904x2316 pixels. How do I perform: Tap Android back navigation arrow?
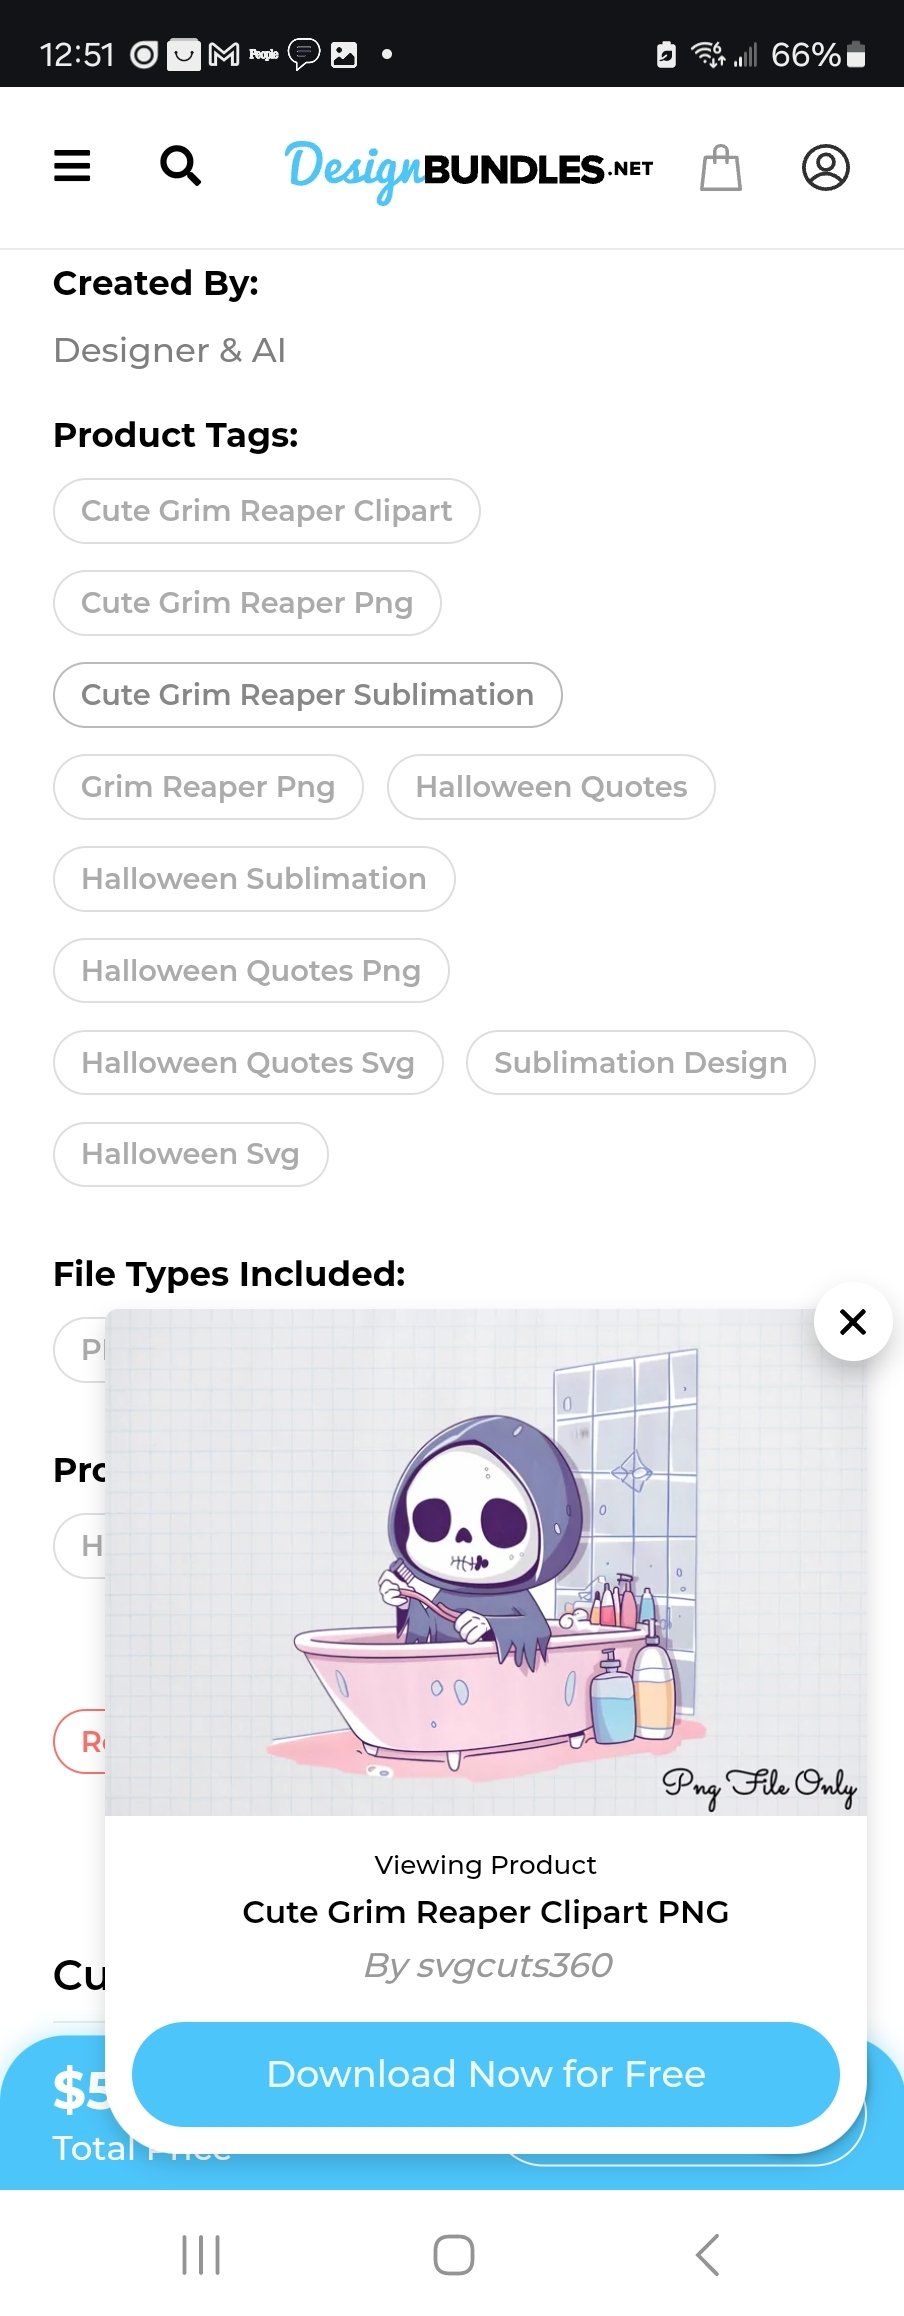(x=707, y=2255)
